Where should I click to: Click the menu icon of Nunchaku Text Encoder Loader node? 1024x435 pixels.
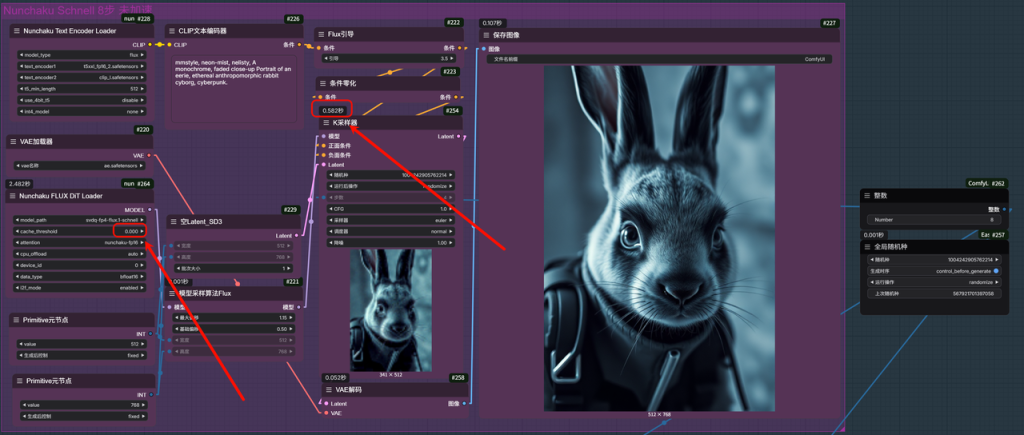tap(16, 31)
